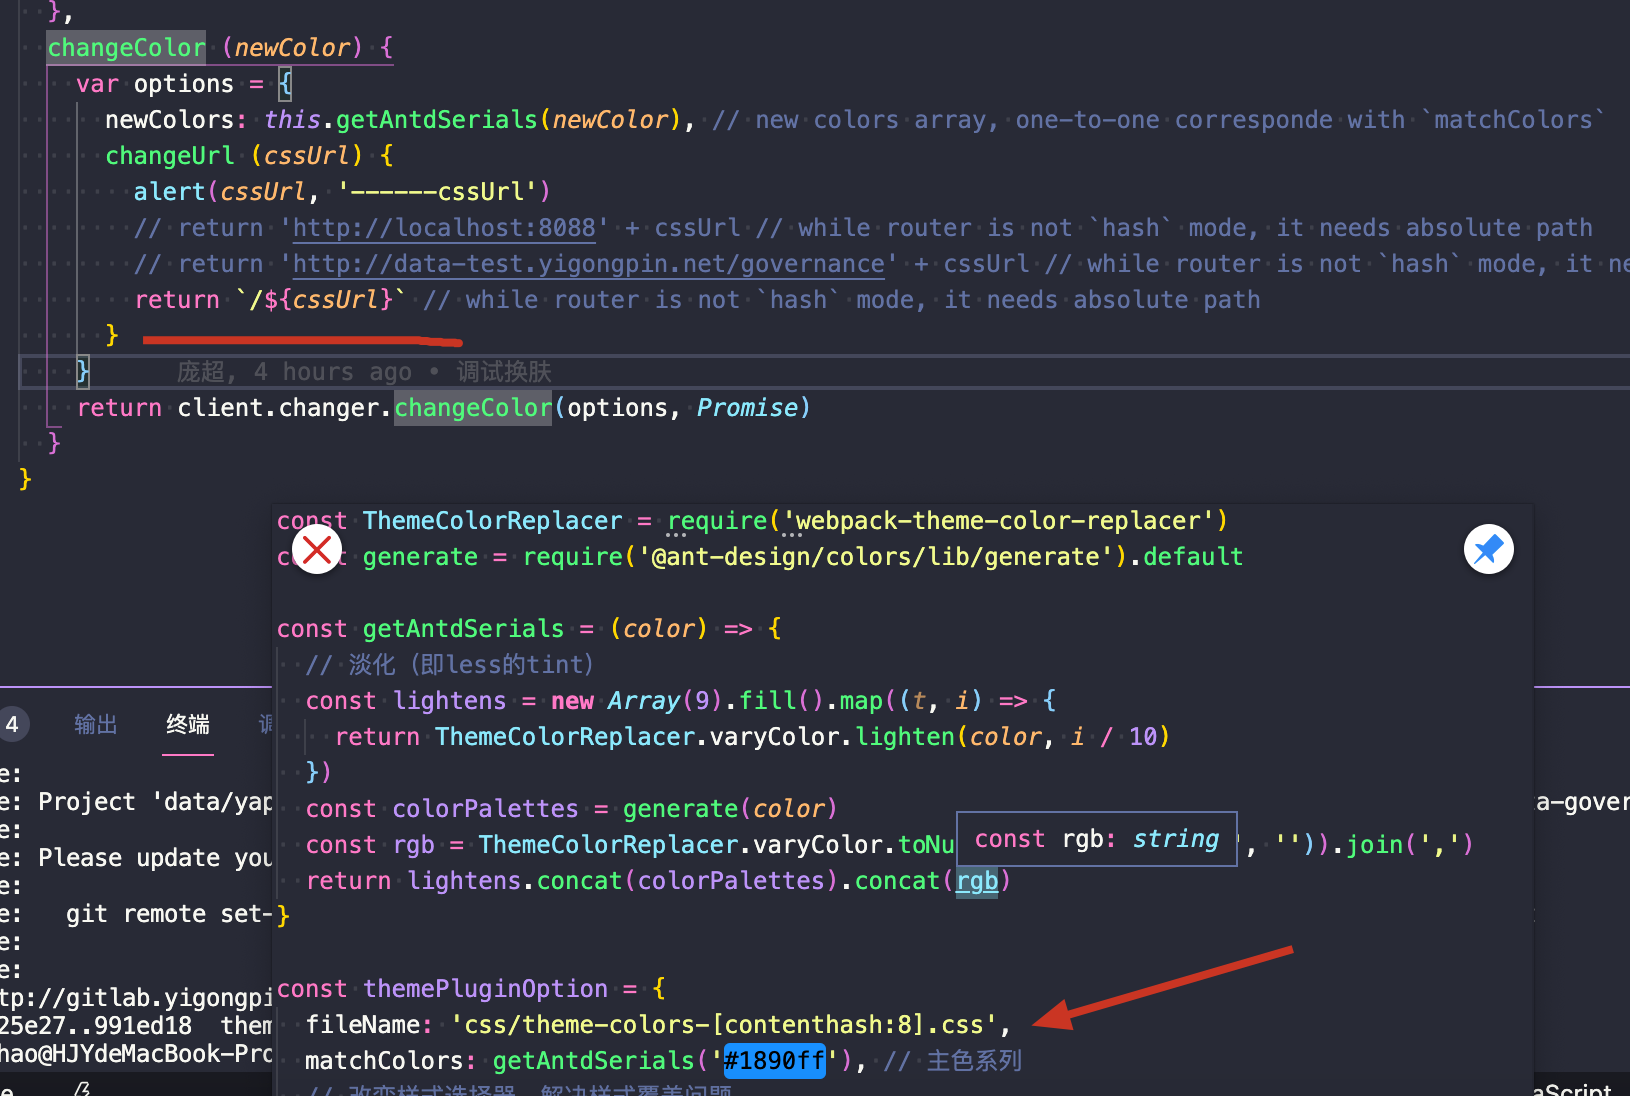Click the ThemeColorReplacer require statement
This screenshot has height=1096, width=1630.
[x=493, y=520]
